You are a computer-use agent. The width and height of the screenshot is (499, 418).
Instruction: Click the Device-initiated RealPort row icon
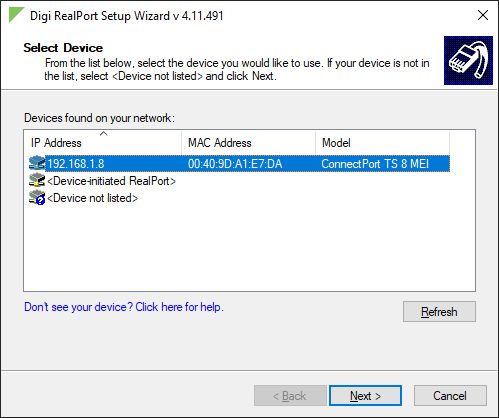[37, 180]
